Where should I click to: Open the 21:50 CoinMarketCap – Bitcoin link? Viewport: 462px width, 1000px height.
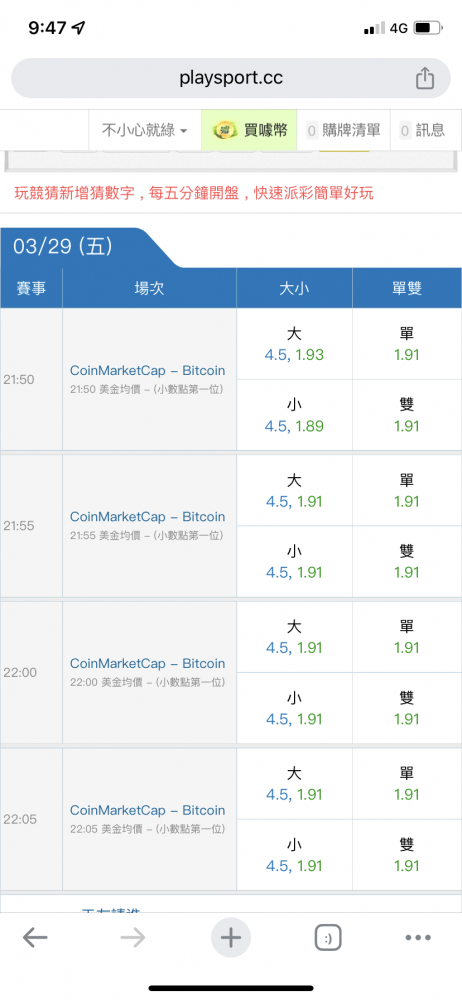pyautogui.click(x=147, y=371)
